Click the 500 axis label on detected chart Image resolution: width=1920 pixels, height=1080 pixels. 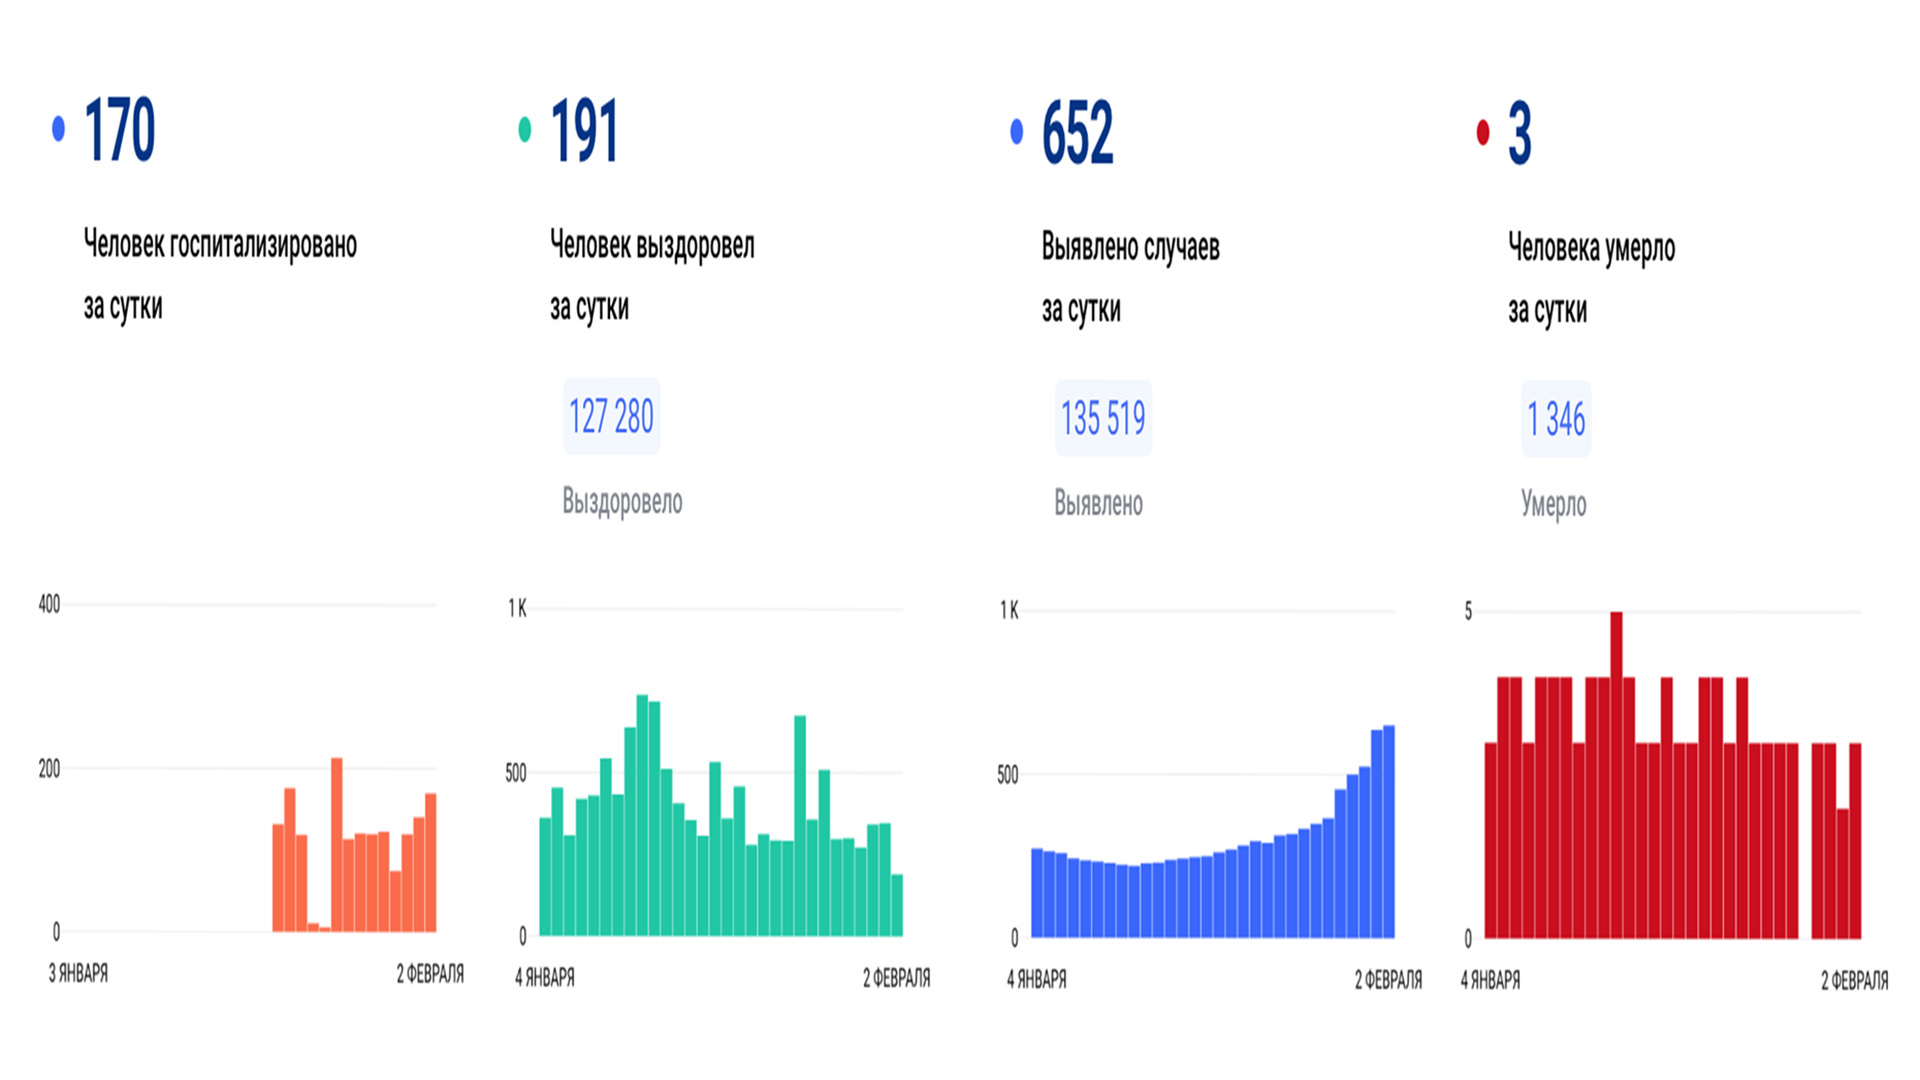[x=1007, y=775]
